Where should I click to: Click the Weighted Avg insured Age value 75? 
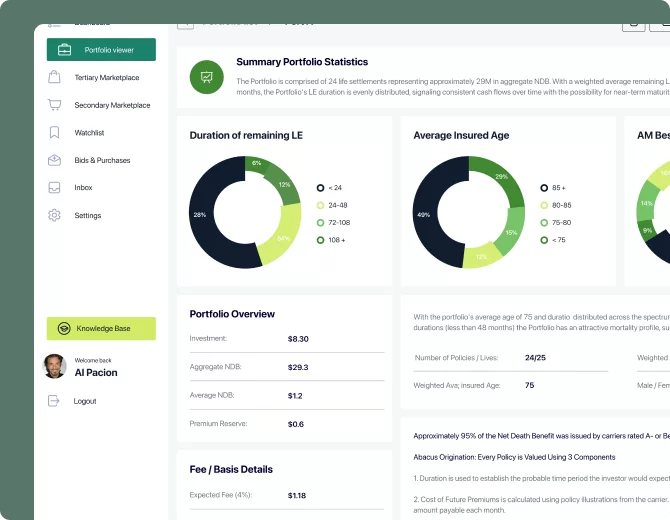tap(529, 385)
